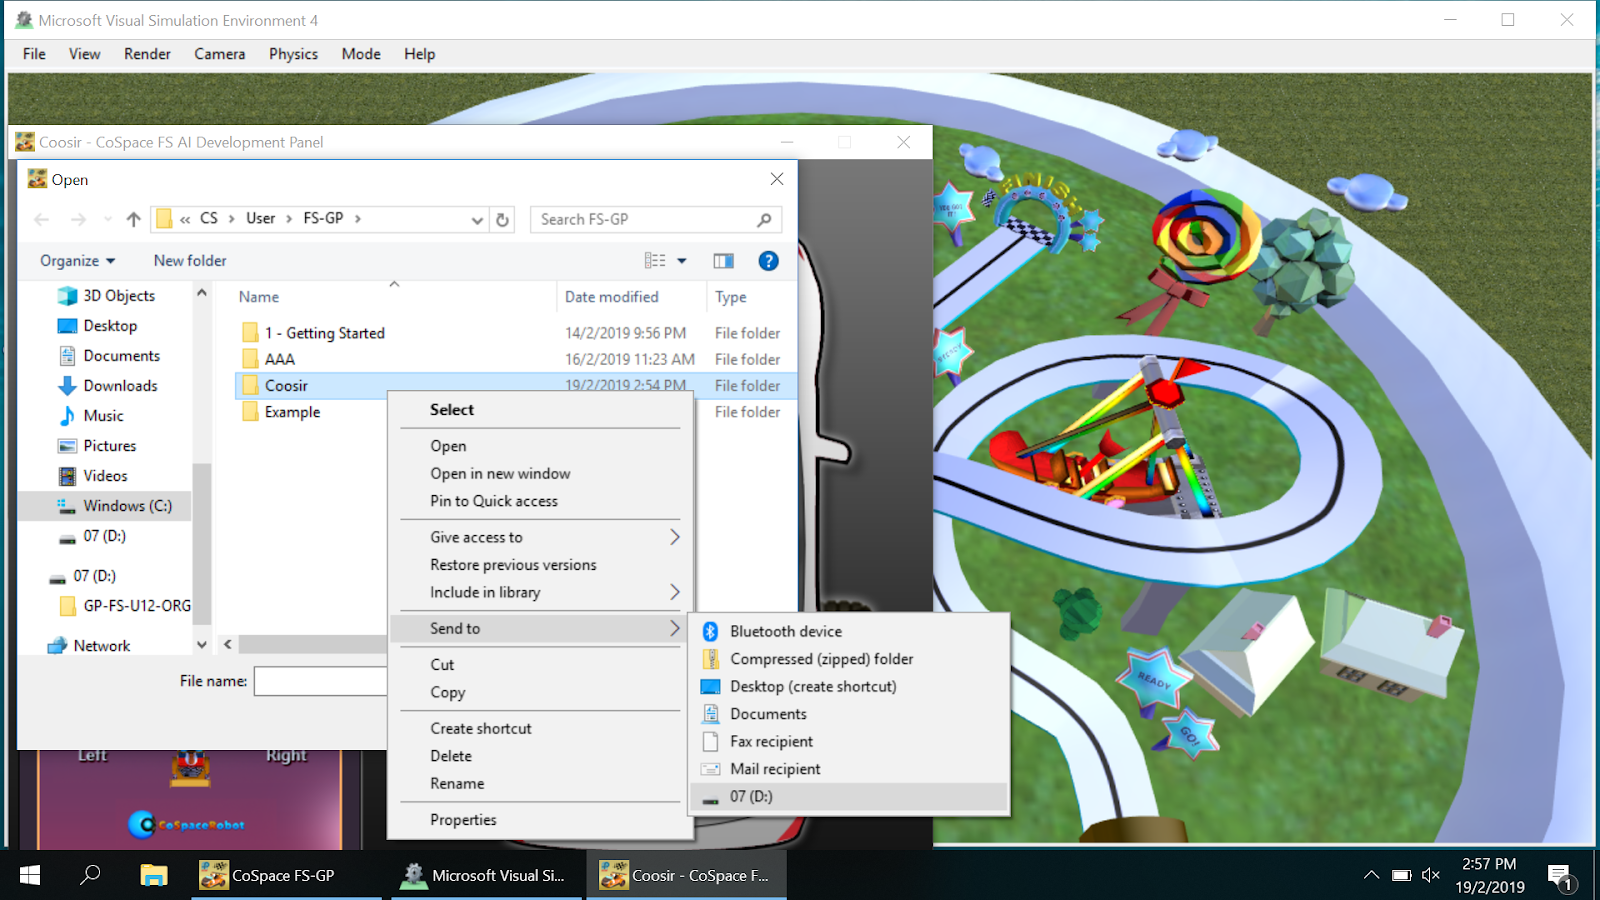This screenshot has height=900, width=1600.
Task: Click the Search FS-GP field
Action: 655,219
